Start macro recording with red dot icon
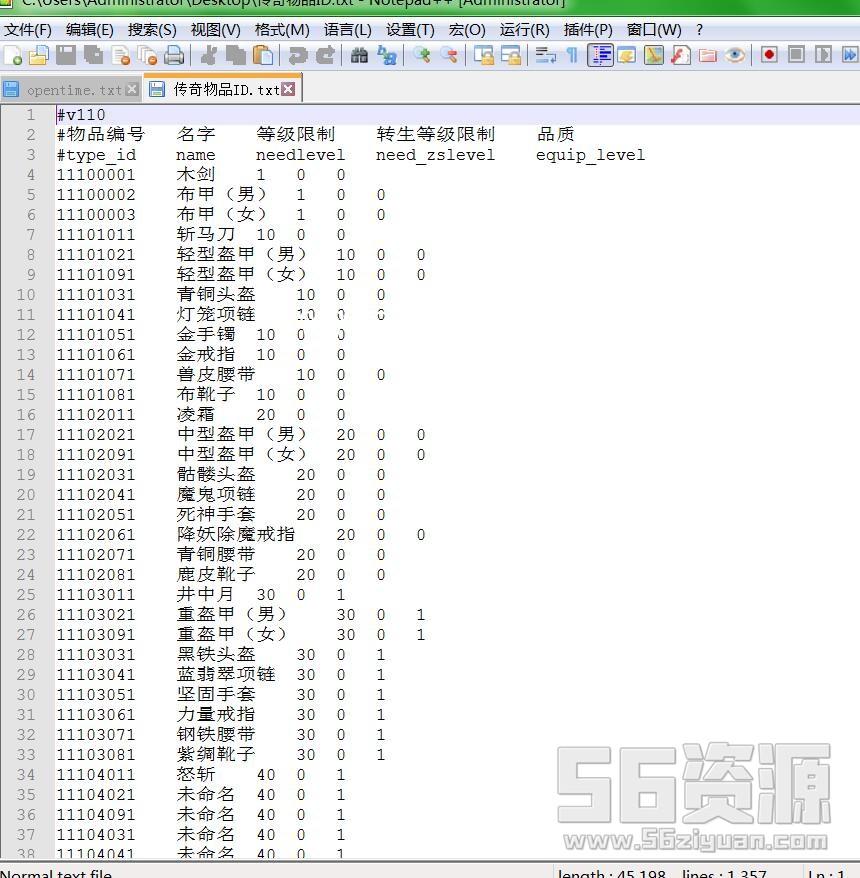Viewport: 860px width, 878px height. click(769, 55)
